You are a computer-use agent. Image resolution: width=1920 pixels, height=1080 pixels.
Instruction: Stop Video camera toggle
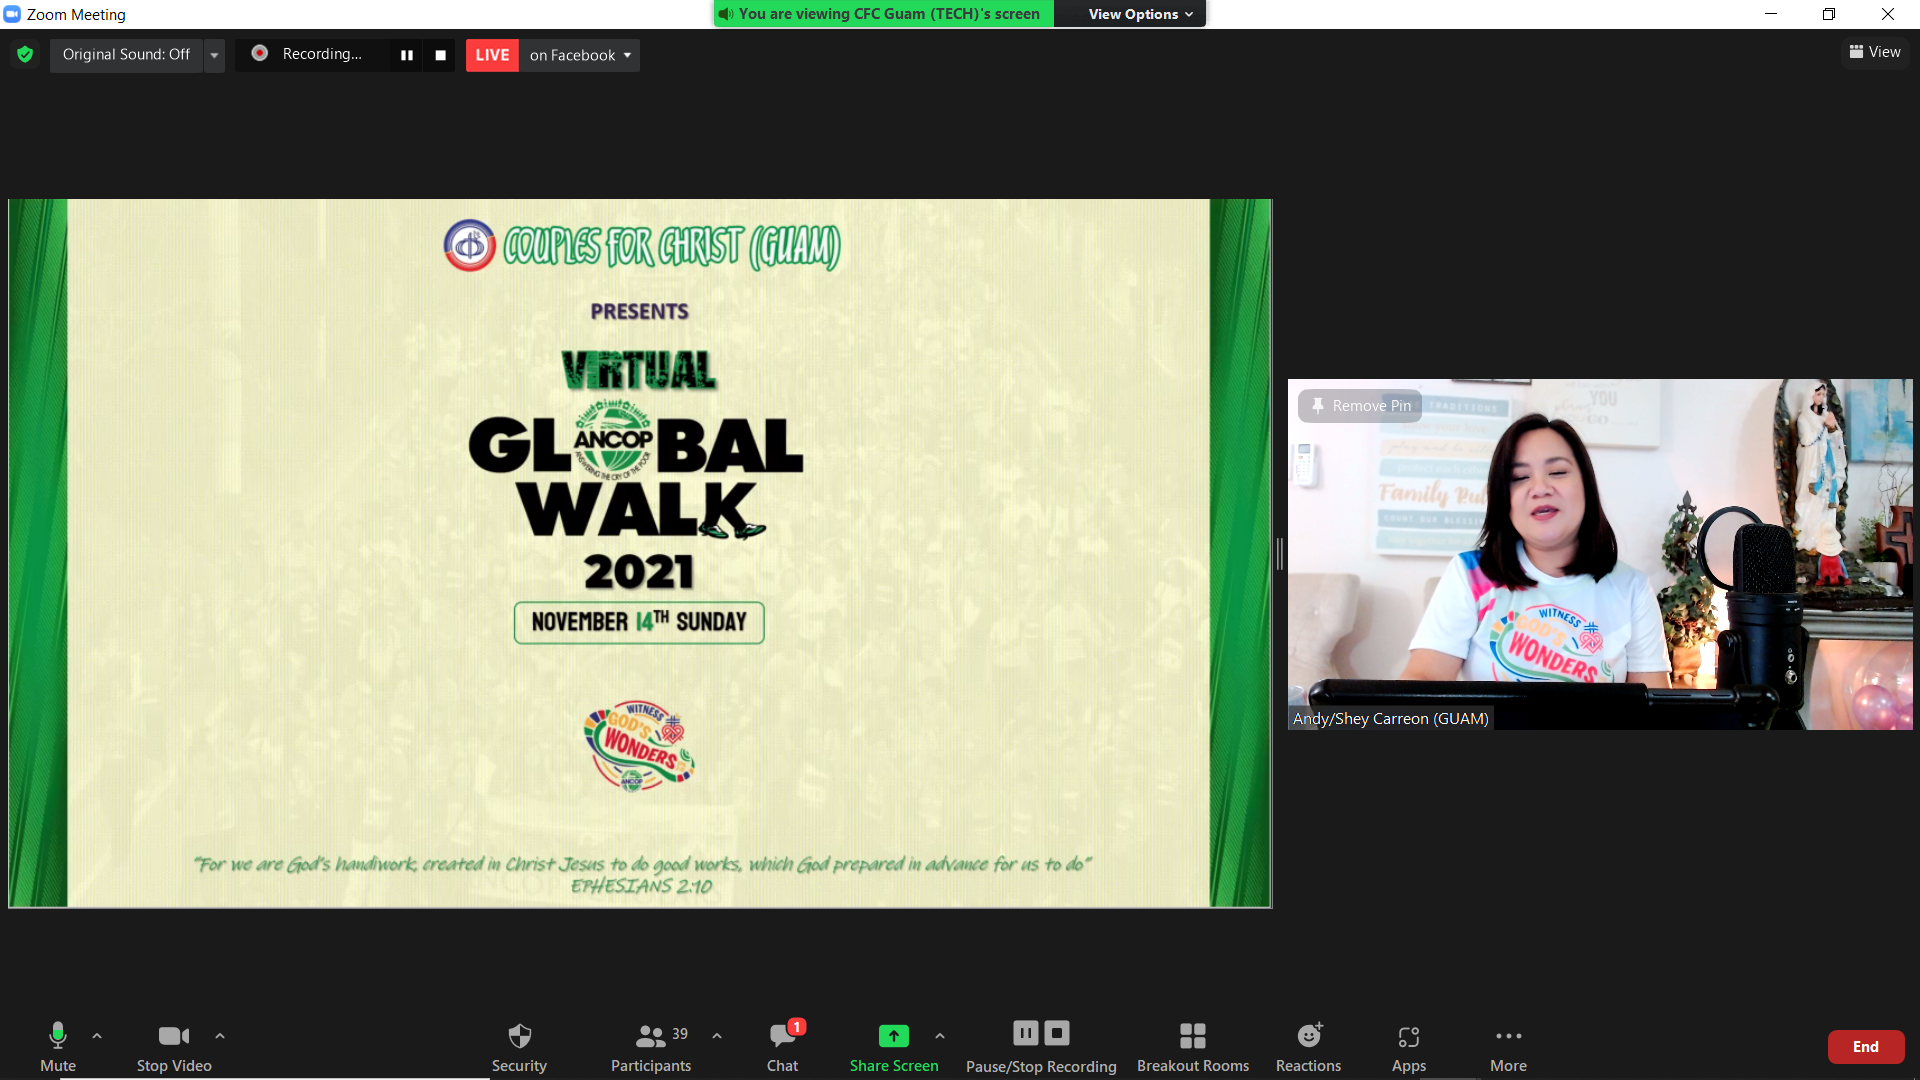tap(174, 1046)
